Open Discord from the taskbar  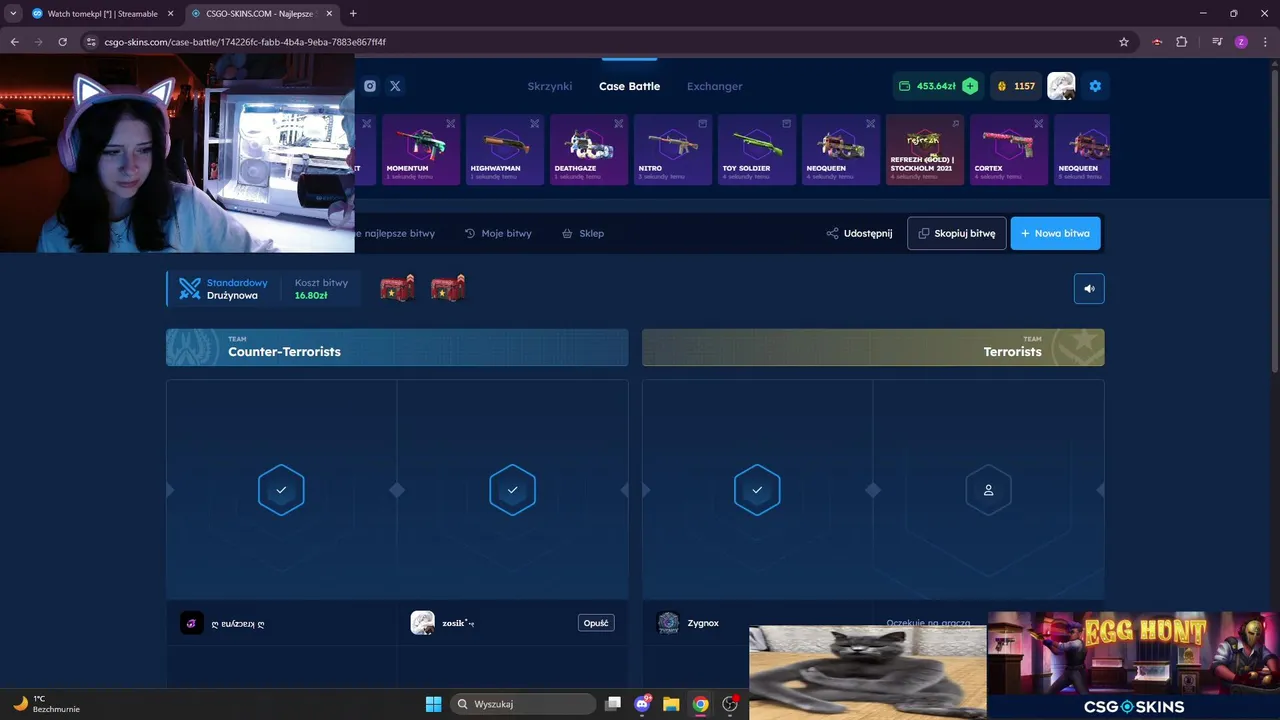tap(642, 704)
